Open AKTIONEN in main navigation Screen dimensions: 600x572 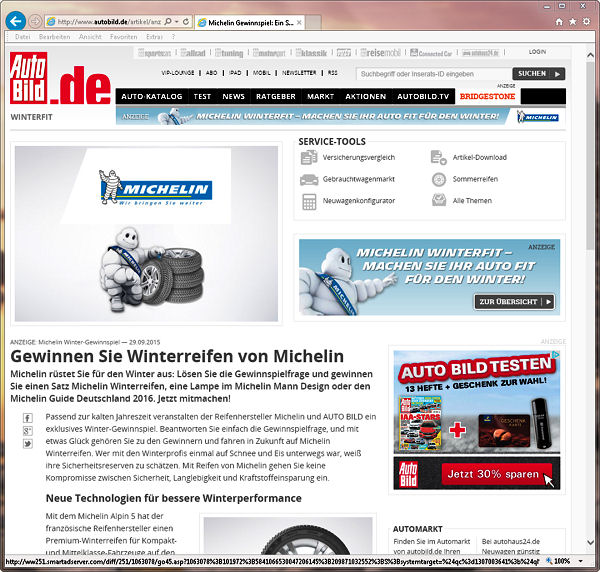365,96
